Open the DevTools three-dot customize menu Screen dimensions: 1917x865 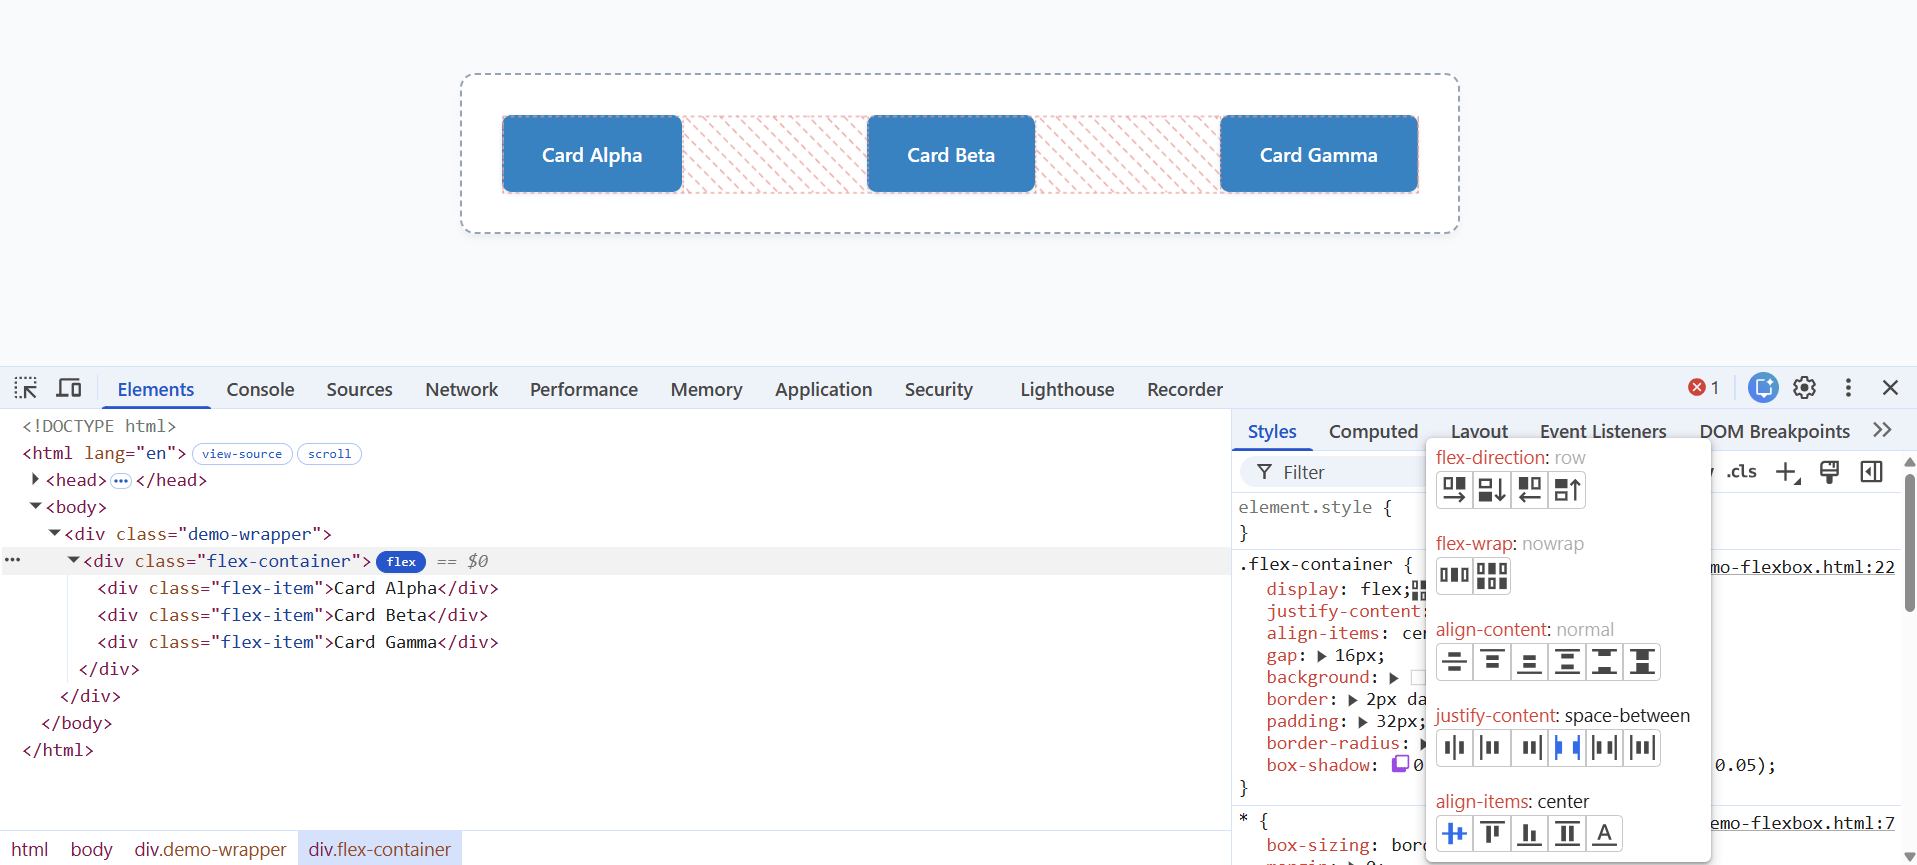click(1848, 388)
